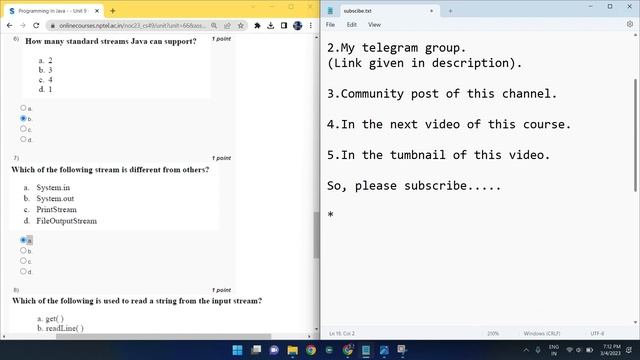Select option c for standard streams question
Image resolution: width=640 pixels, height=360 pixels.
click(23, 129)
